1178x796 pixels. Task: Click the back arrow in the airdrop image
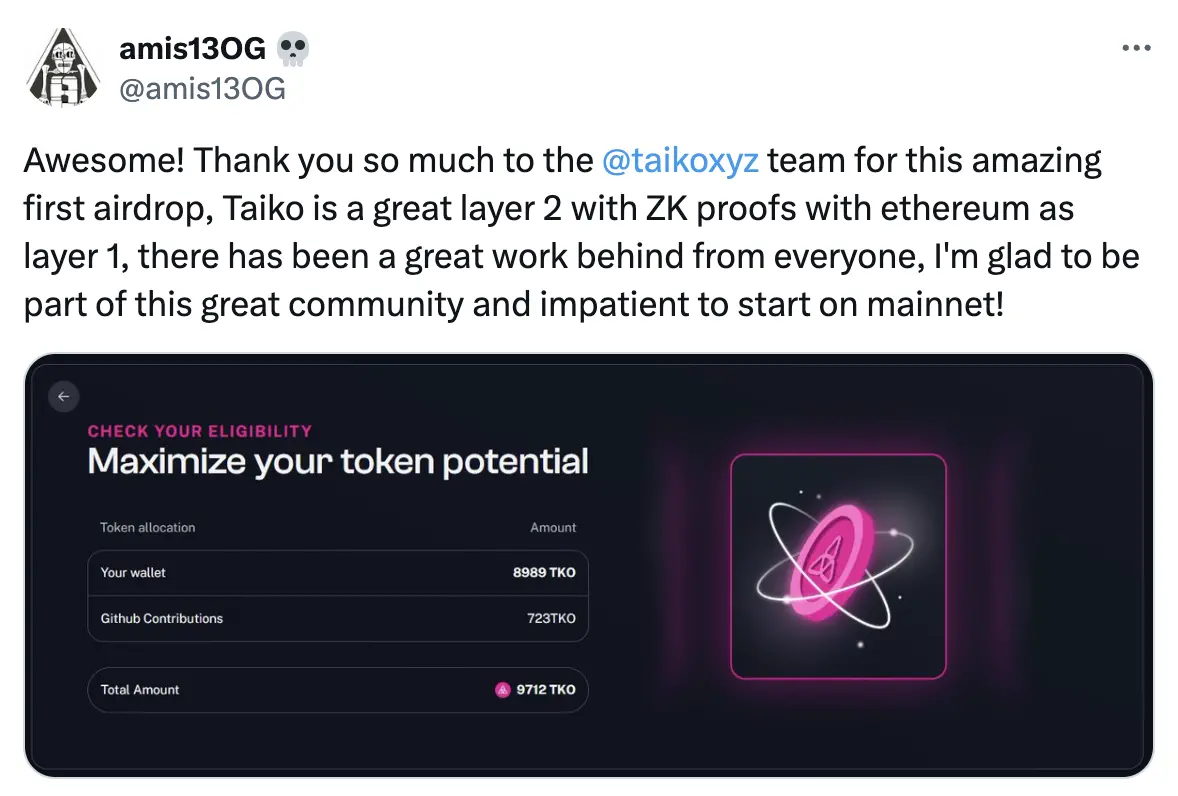click(x=64, y=397)
